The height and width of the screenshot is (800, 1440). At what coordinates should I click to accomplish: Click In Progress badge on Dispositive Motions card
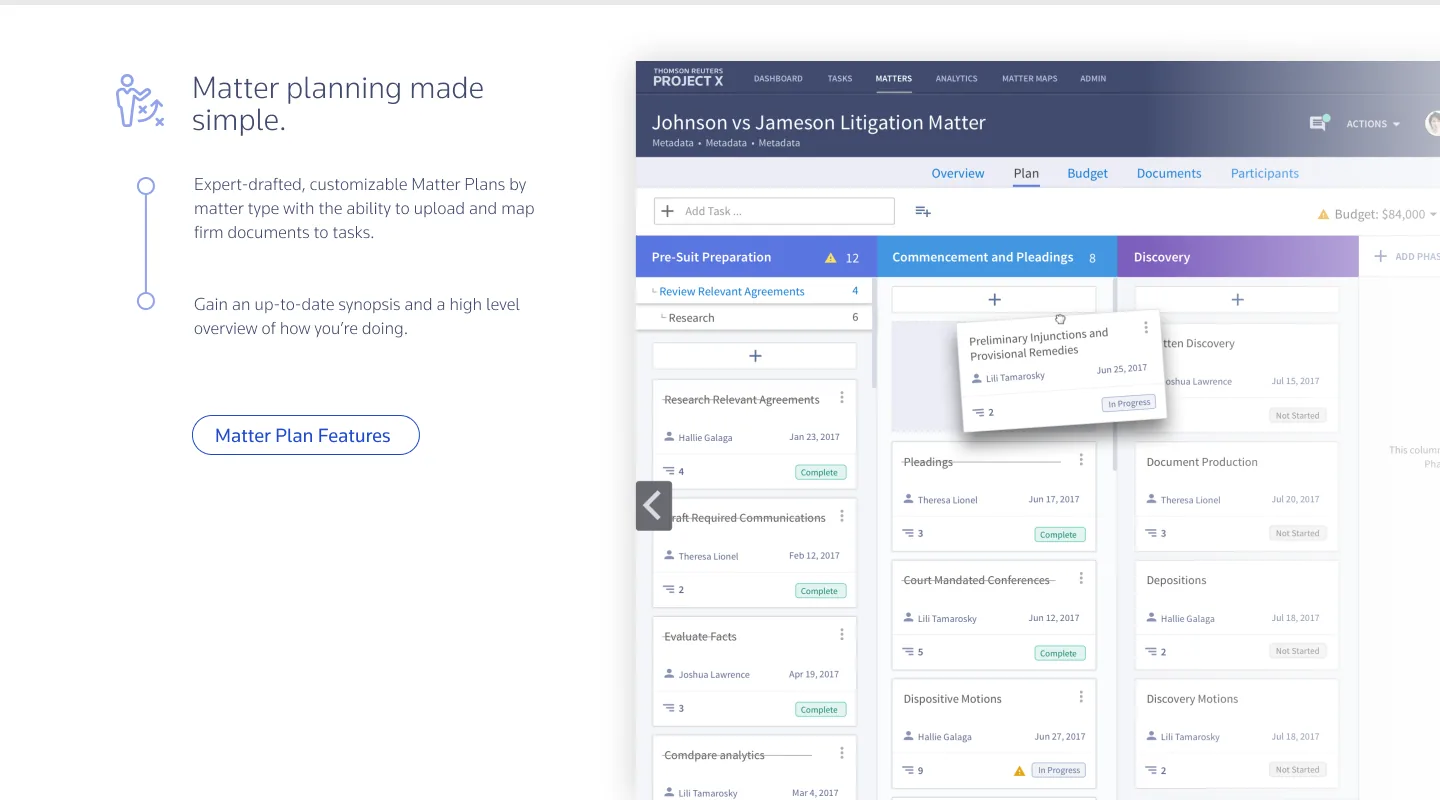1059,770
